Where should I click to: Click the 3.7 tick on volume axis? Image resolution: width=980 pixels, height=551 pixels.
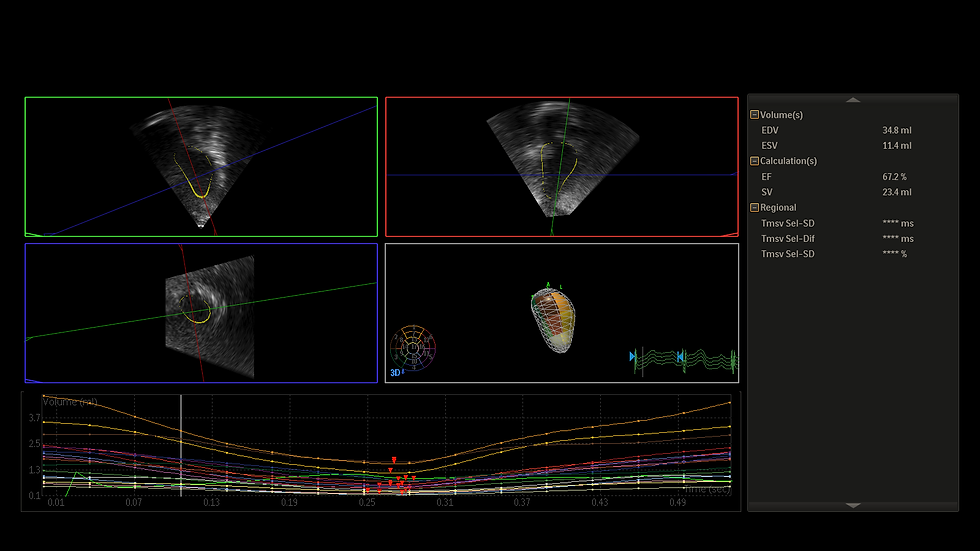coord(34,418)
